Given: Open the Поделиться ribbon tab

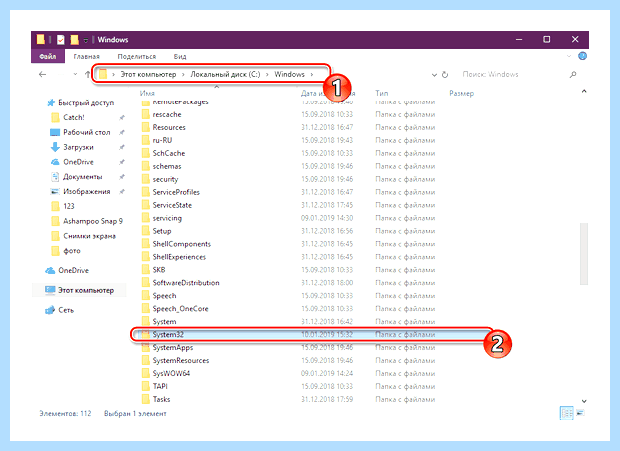Looking at the screenshot, I should pyautogui.click(x=137, y=57).
